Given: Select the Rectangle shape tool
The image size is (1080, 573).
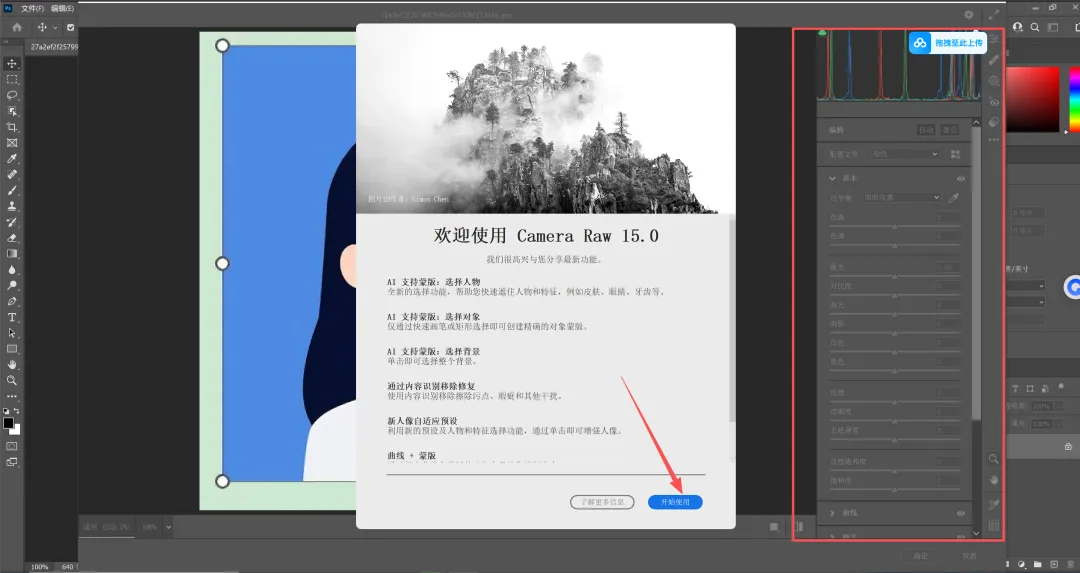Looking at the screenshot, I should 12,348.
